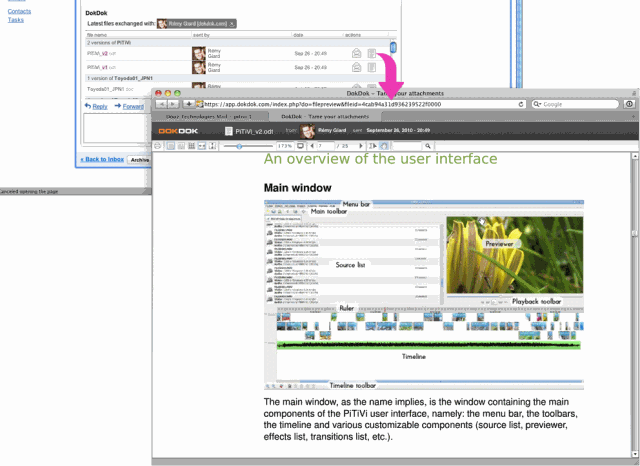This screenshot has height=466, width=640.
Task: Click the page reload icon in address bar
Action: point(522,103)
